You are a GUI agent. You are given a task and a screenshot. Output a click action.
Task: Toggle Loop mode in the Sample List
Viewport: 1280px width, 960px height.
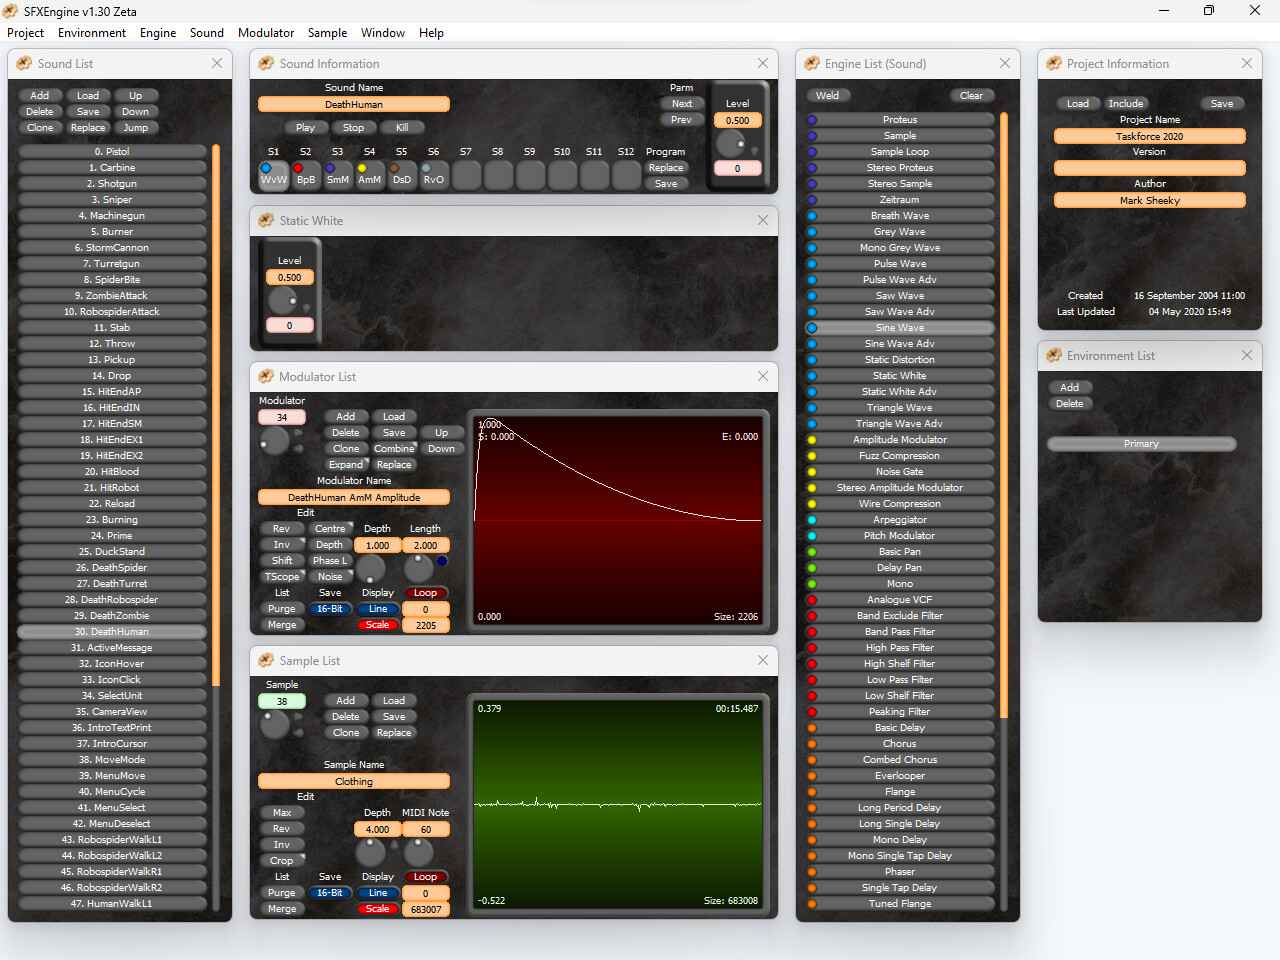[x=426, y=876]
